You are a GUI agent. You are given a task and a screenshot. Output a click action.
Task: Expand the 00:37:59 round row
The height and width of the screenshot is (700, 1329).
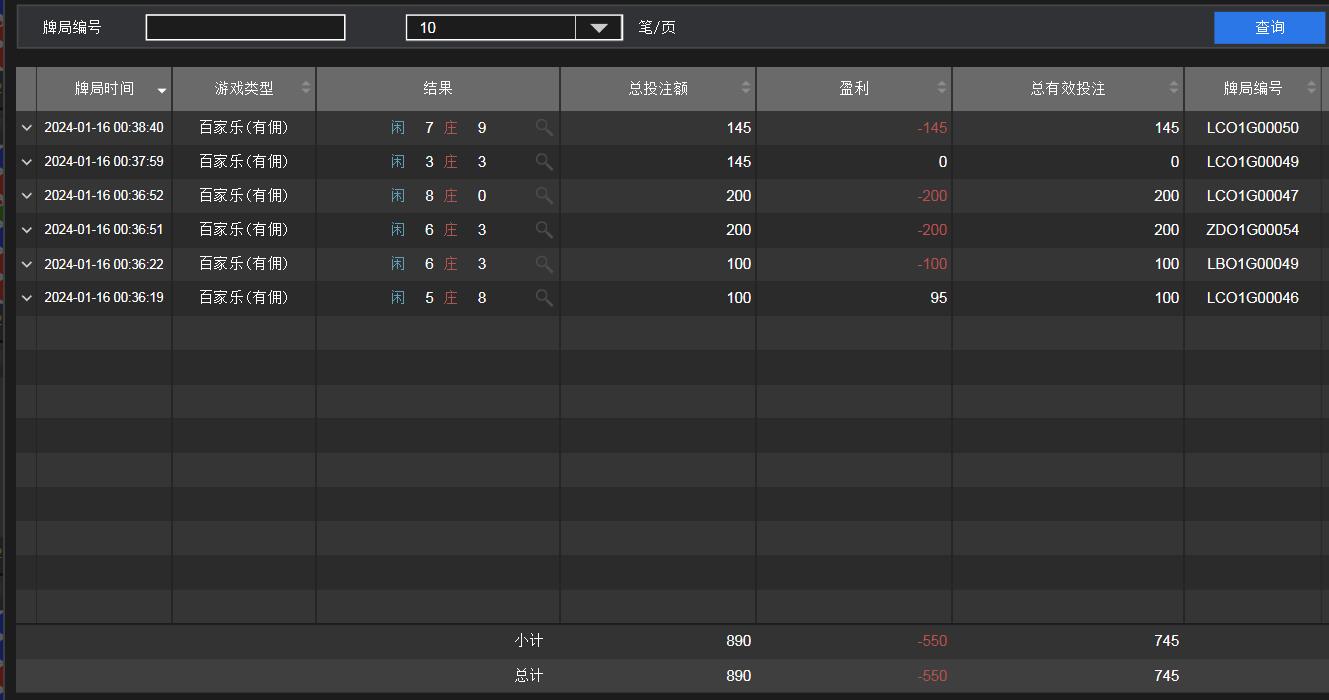(27, 162)
